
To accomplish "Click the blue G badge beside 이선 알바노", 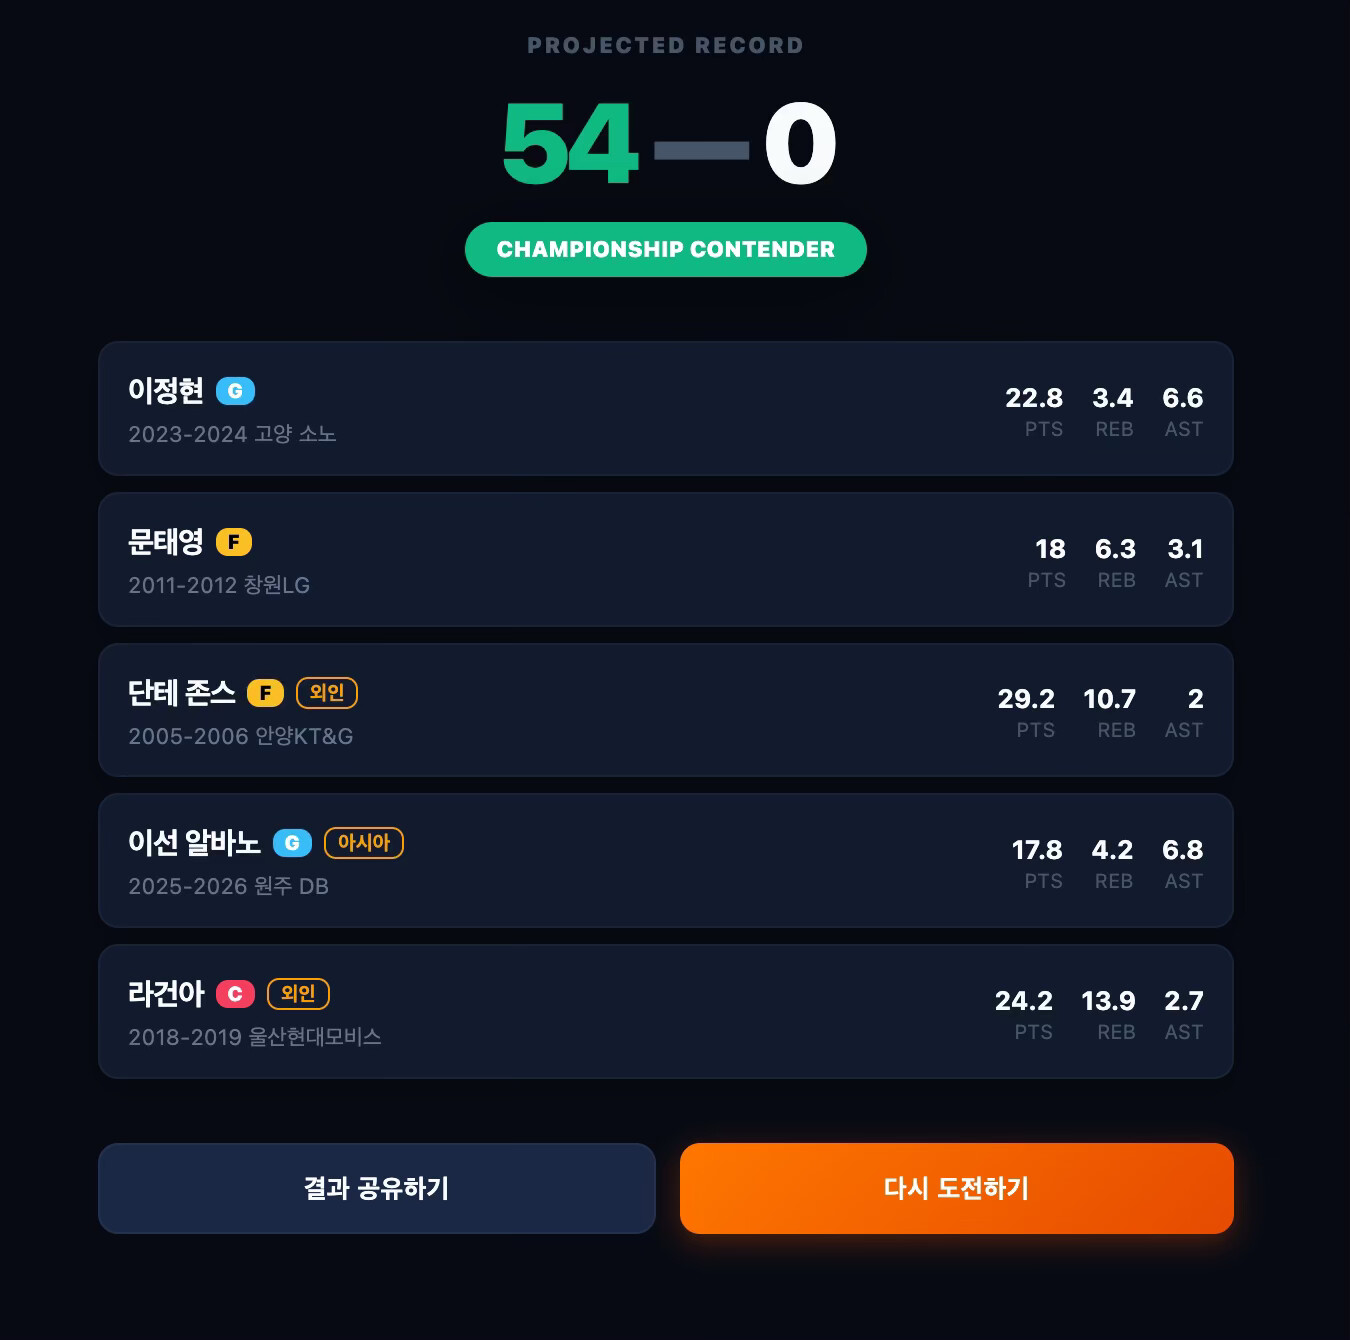I will 292,843.
